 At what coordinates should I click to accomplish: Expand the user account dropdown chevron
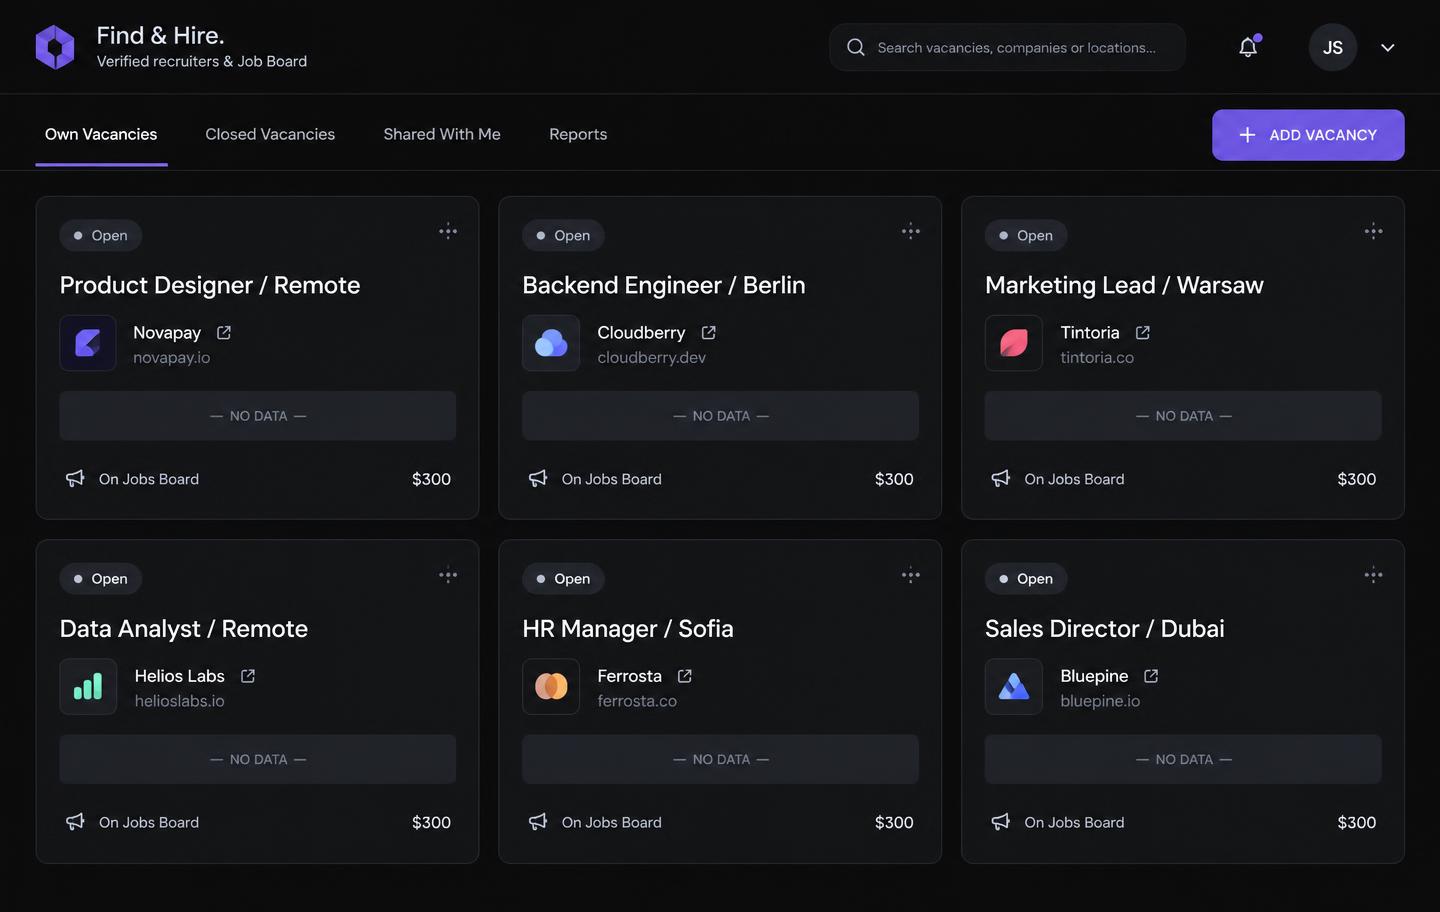1388,48
